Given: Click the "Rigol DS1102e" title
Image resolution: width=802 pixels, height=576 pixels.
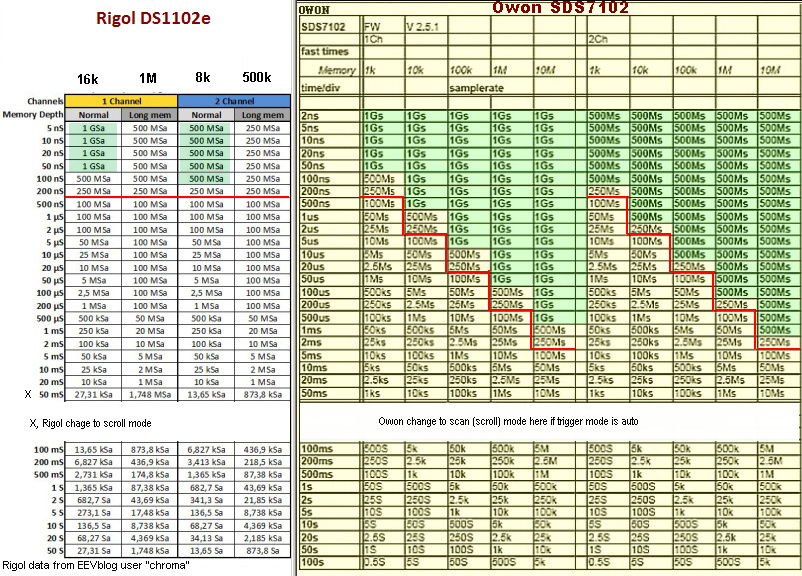Looking at the screenshot, I should pyautogui.click(x=153, y=18).
